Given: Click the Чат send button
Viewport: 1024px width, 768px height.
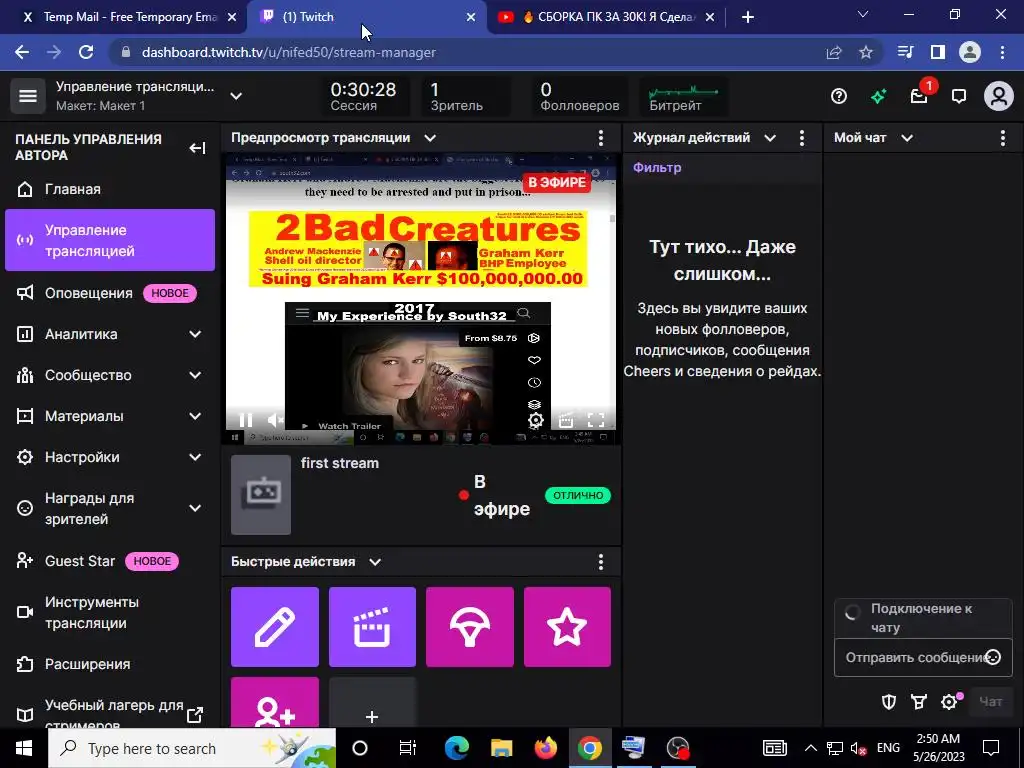Looking at the screenshot, I should [x=991, y=702].
